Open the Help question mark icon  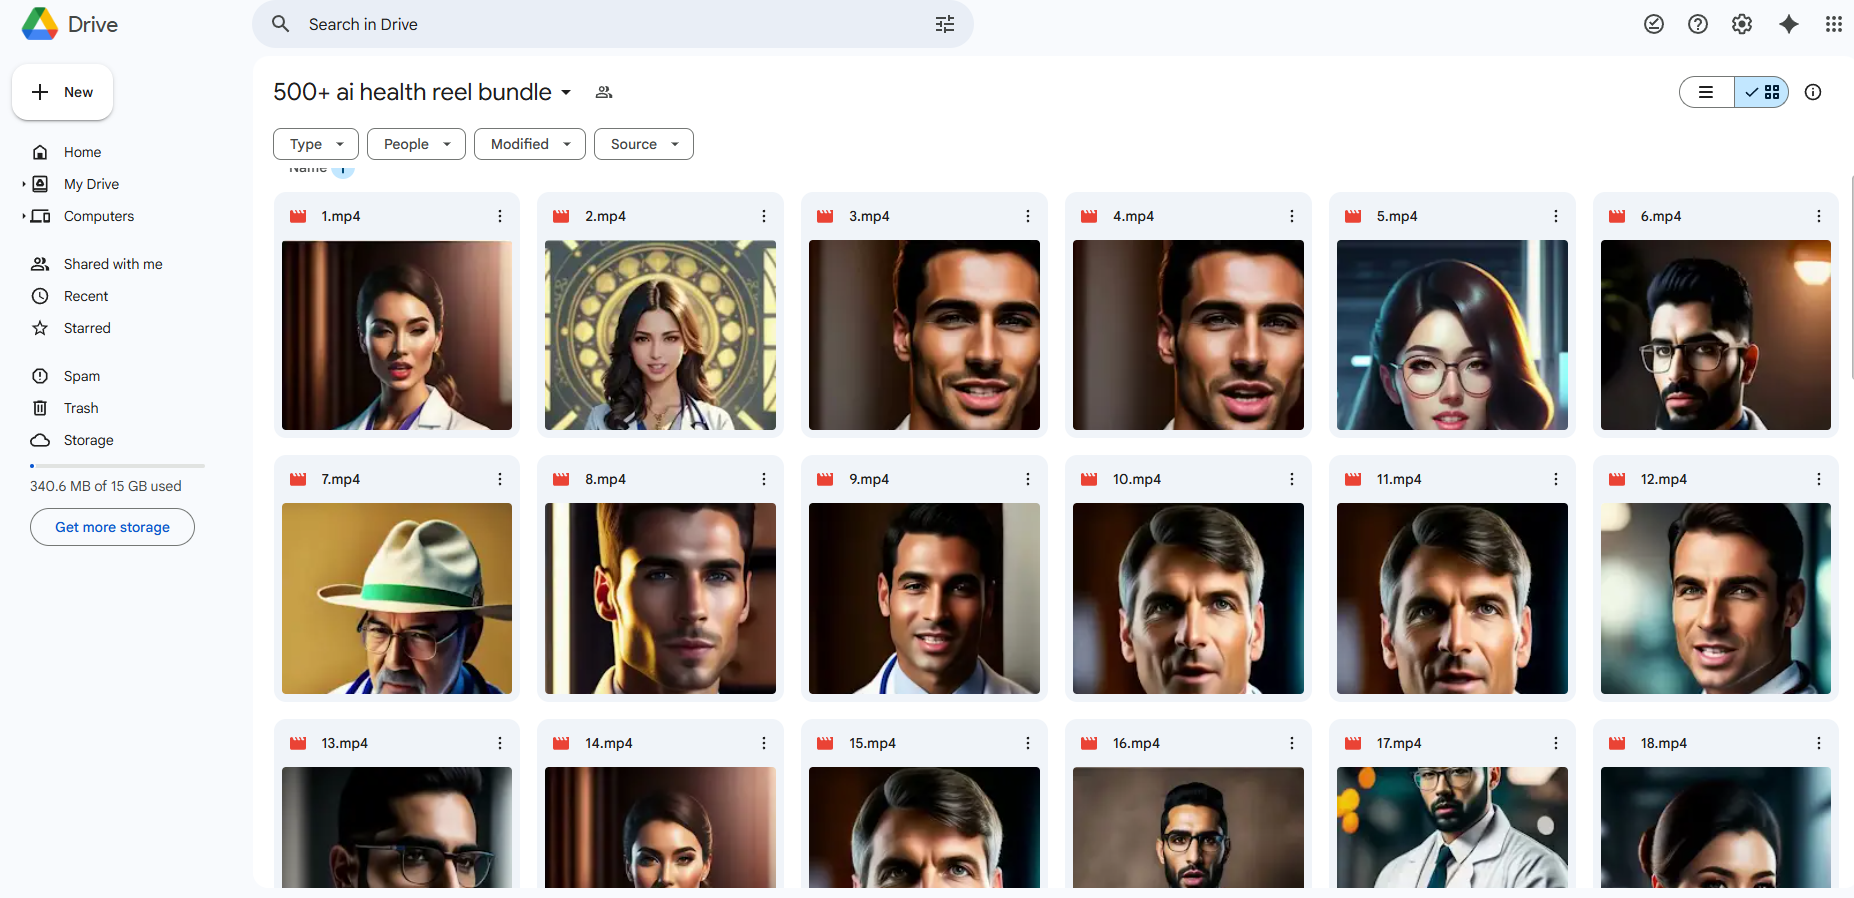tap(1698, 24)
